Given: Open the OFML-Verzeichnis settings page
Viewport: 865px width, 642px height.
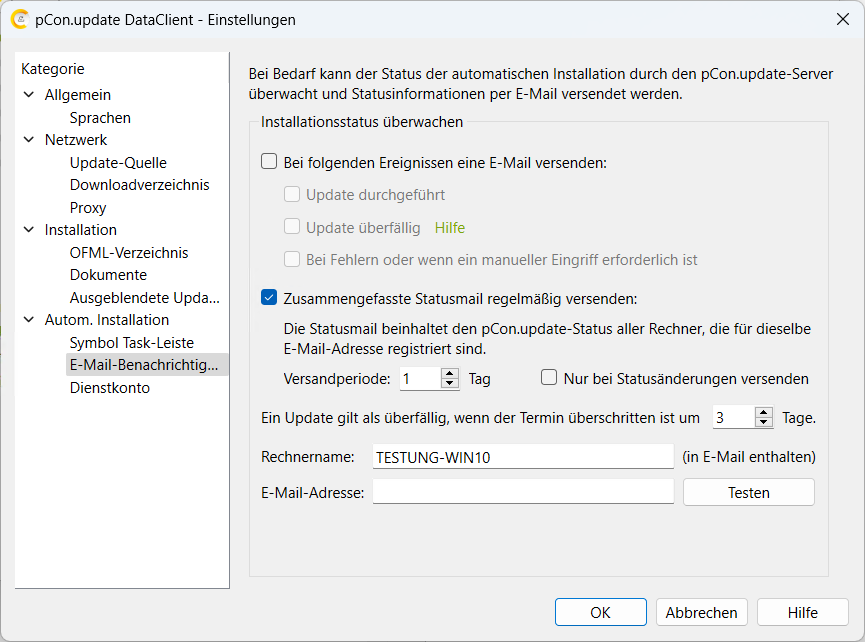Looking at the screenshot, I should [129, 253].
